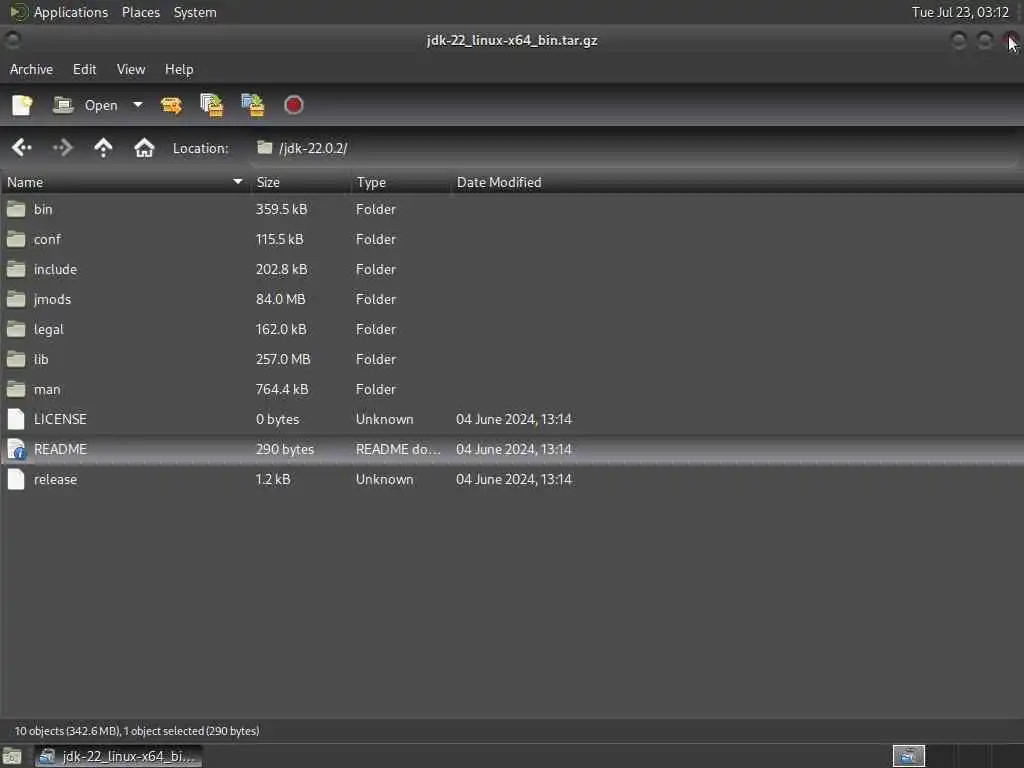Click the 'man' folder name

[x=47, y=389]
